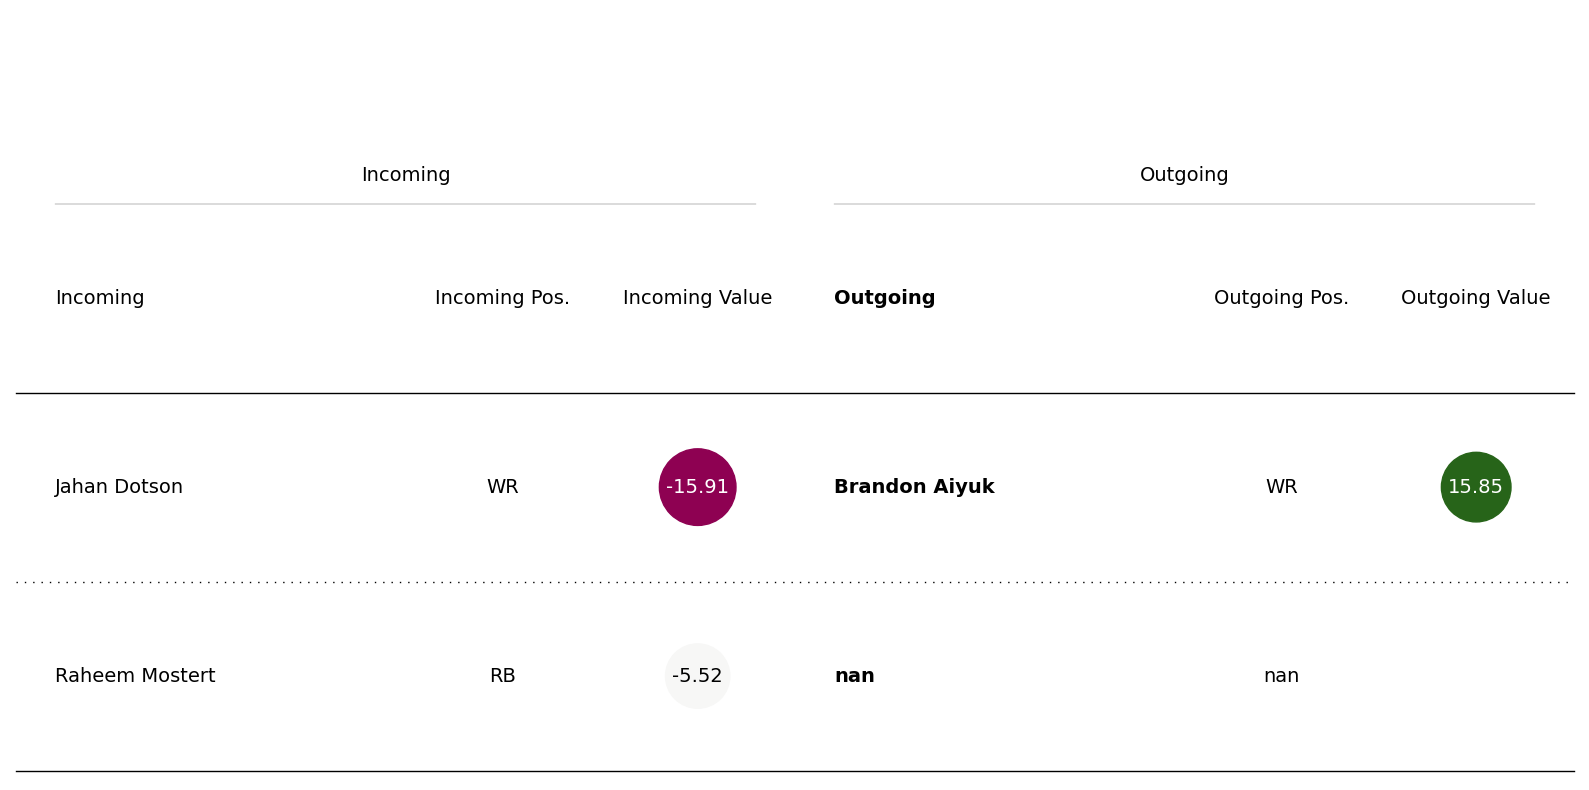This screenshot has height=790, width=1589.
Task: Select player name Jahan Dotson
Action: point(119,487)
